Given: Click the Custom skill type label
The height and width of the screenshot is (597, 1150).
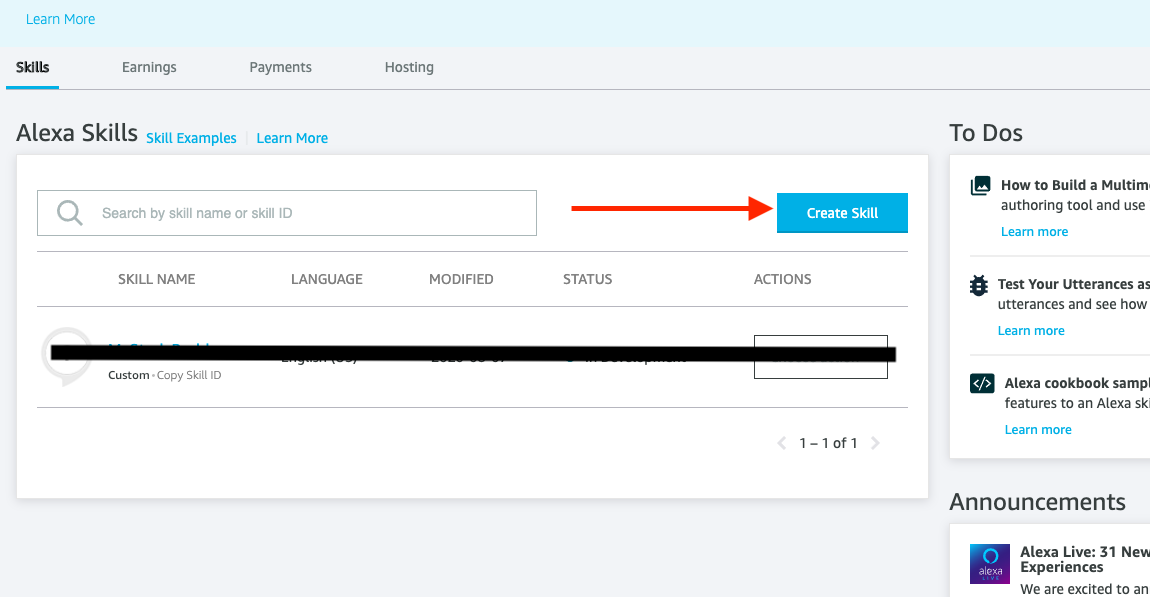Looking at the screenshot, I should click(x=128, y=375).
